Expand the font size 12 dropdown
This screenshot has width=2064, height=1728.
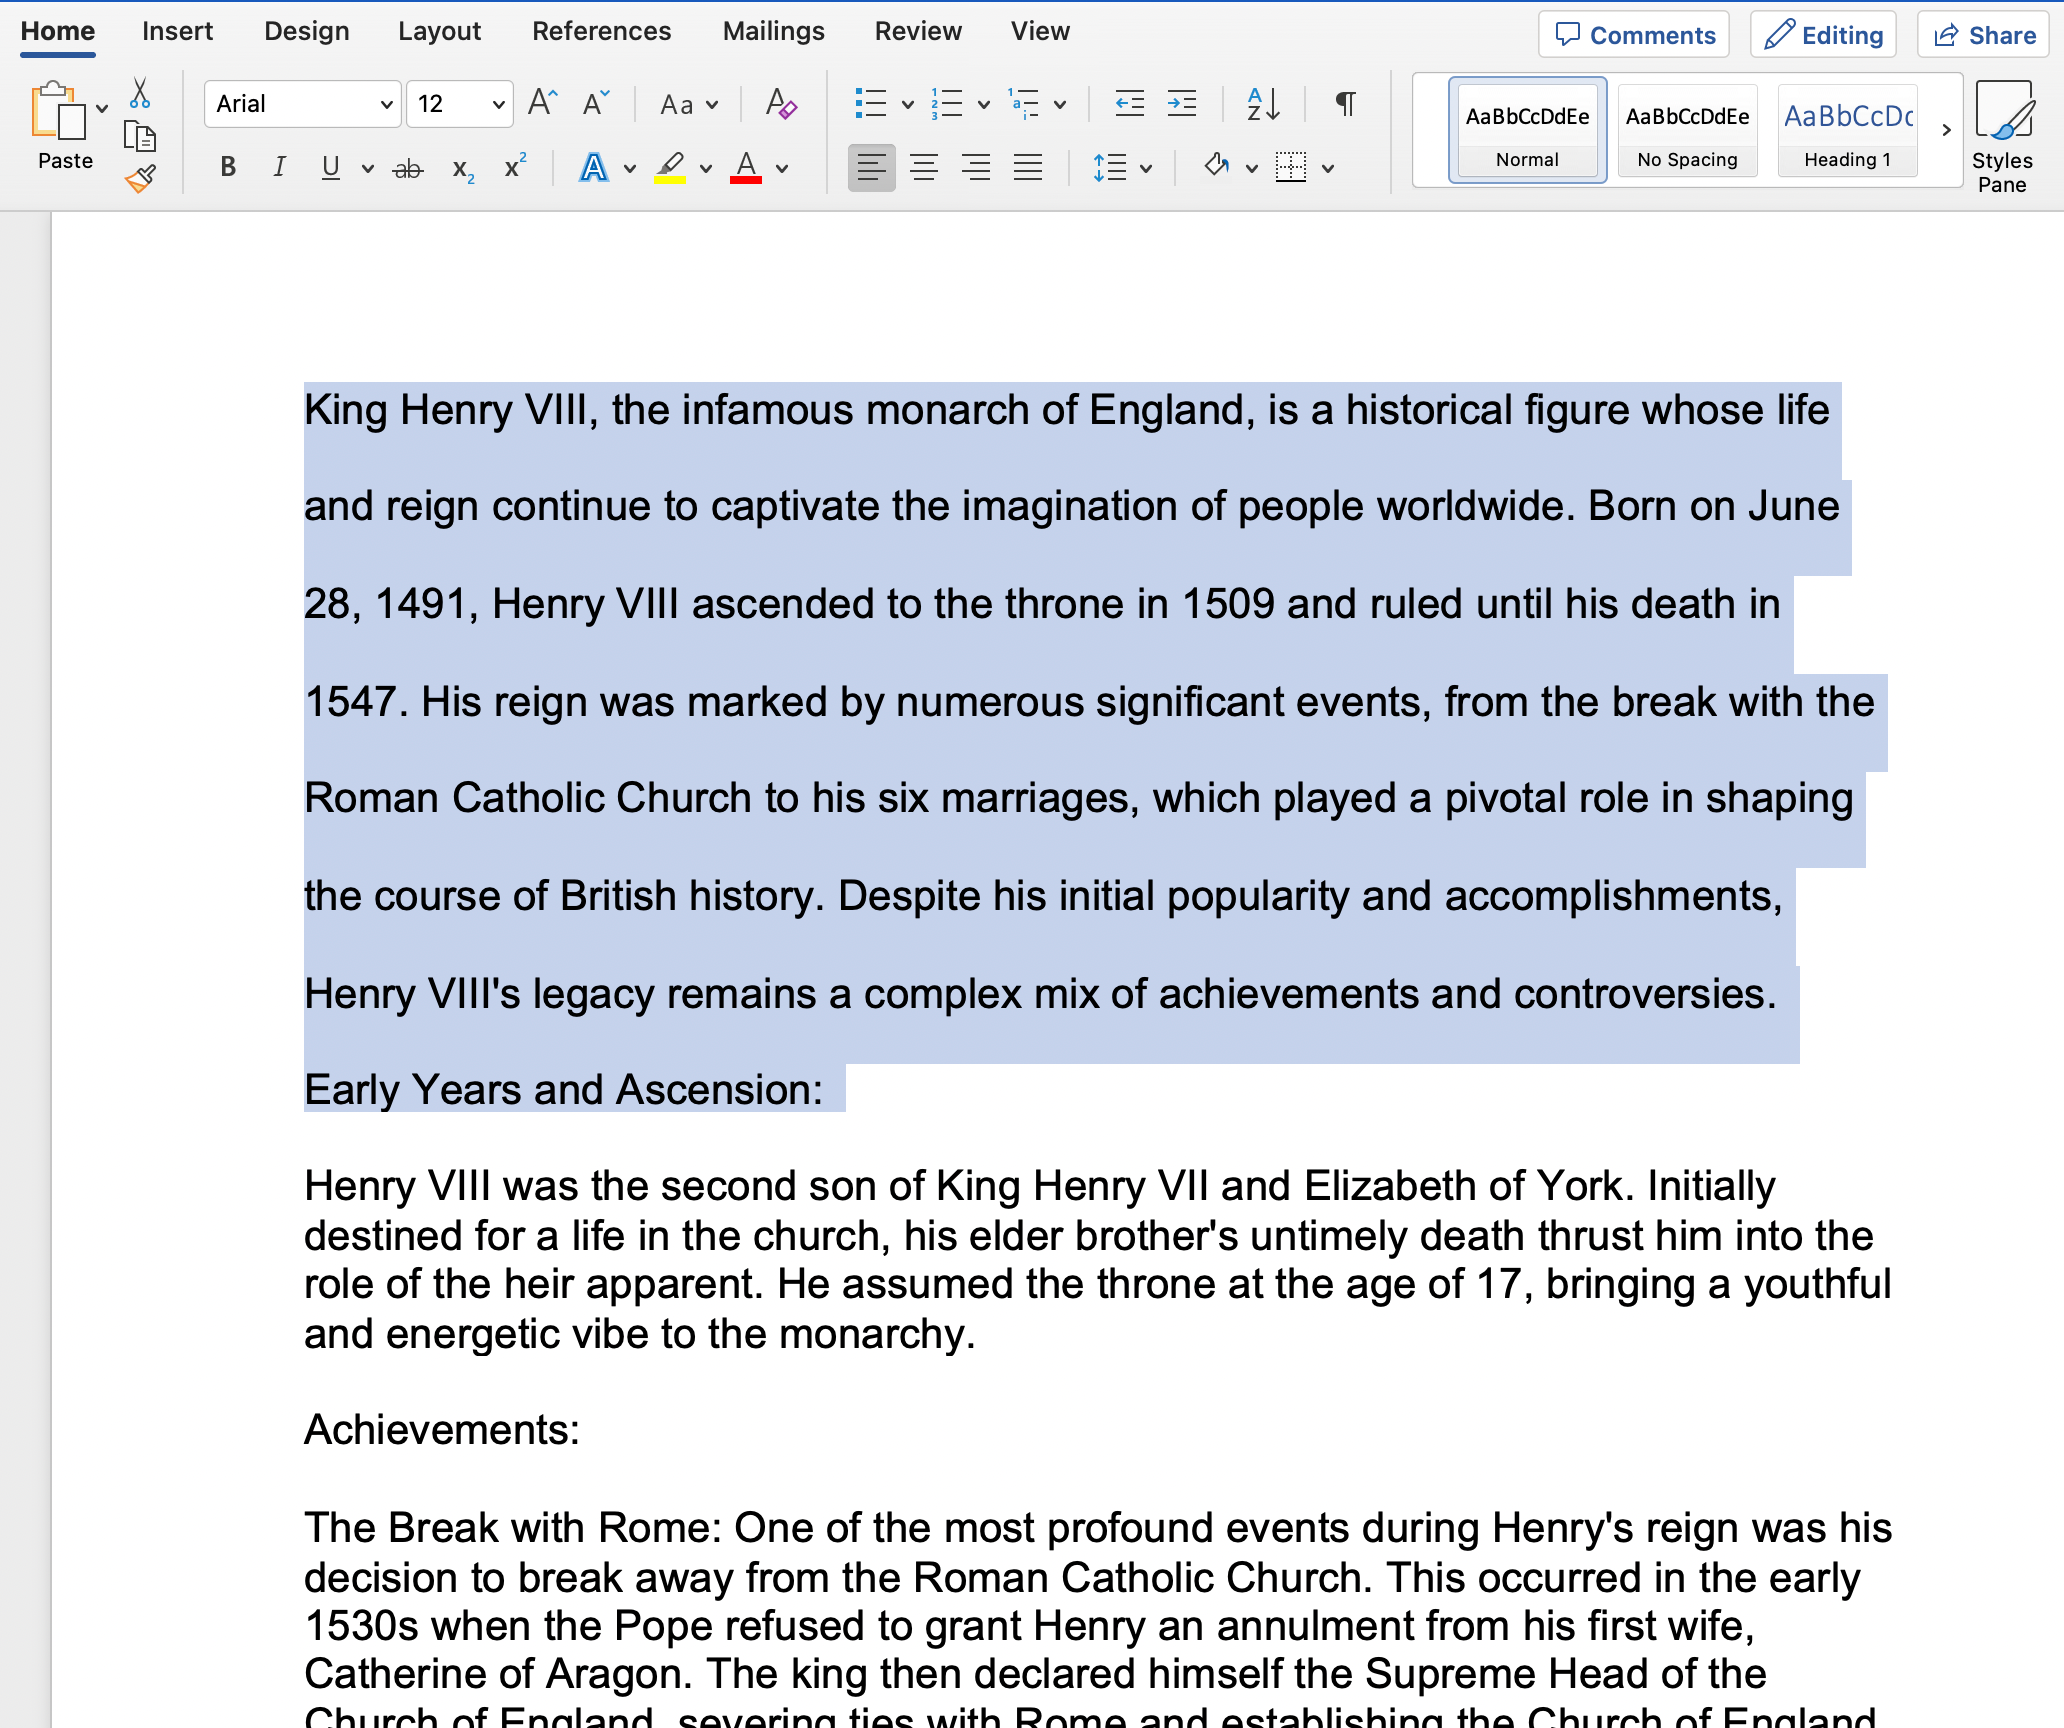[x=498, y=104]
